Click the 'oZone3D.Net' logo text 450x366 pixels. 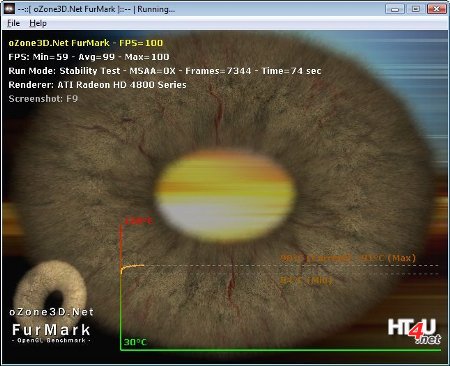click(51, 312)
